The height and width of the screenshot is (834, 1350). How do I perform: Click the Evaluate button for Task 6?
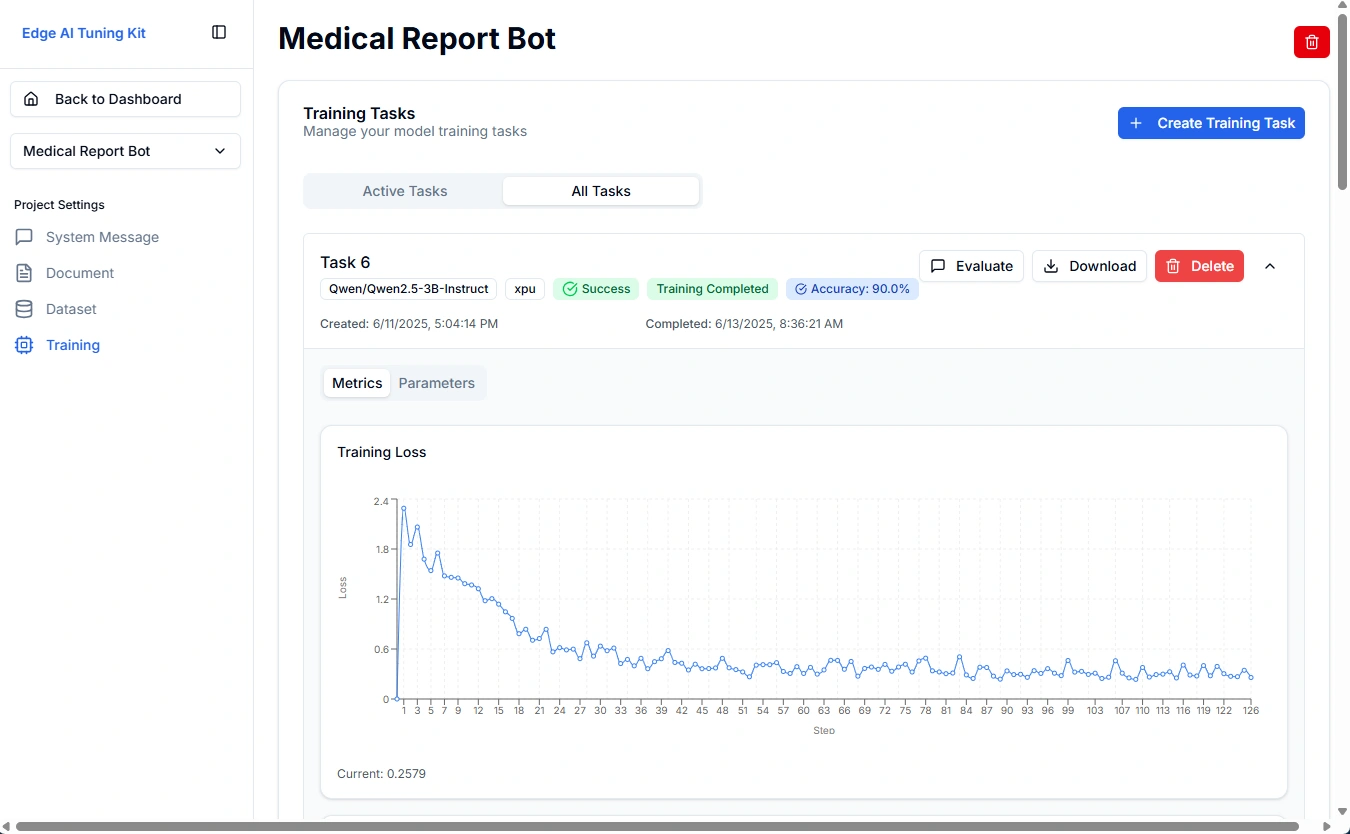(x=971, y=266)
